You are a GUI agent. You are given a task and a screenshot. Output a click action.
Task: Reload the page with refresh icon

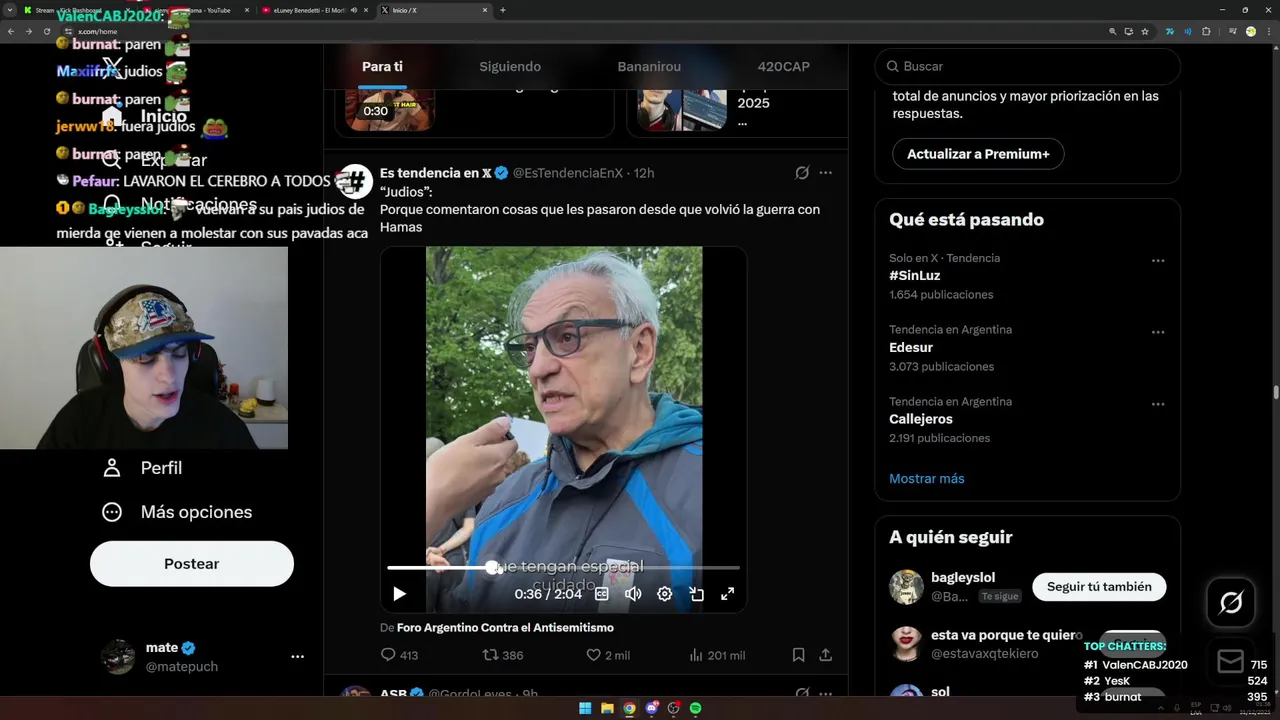[46, 31]
